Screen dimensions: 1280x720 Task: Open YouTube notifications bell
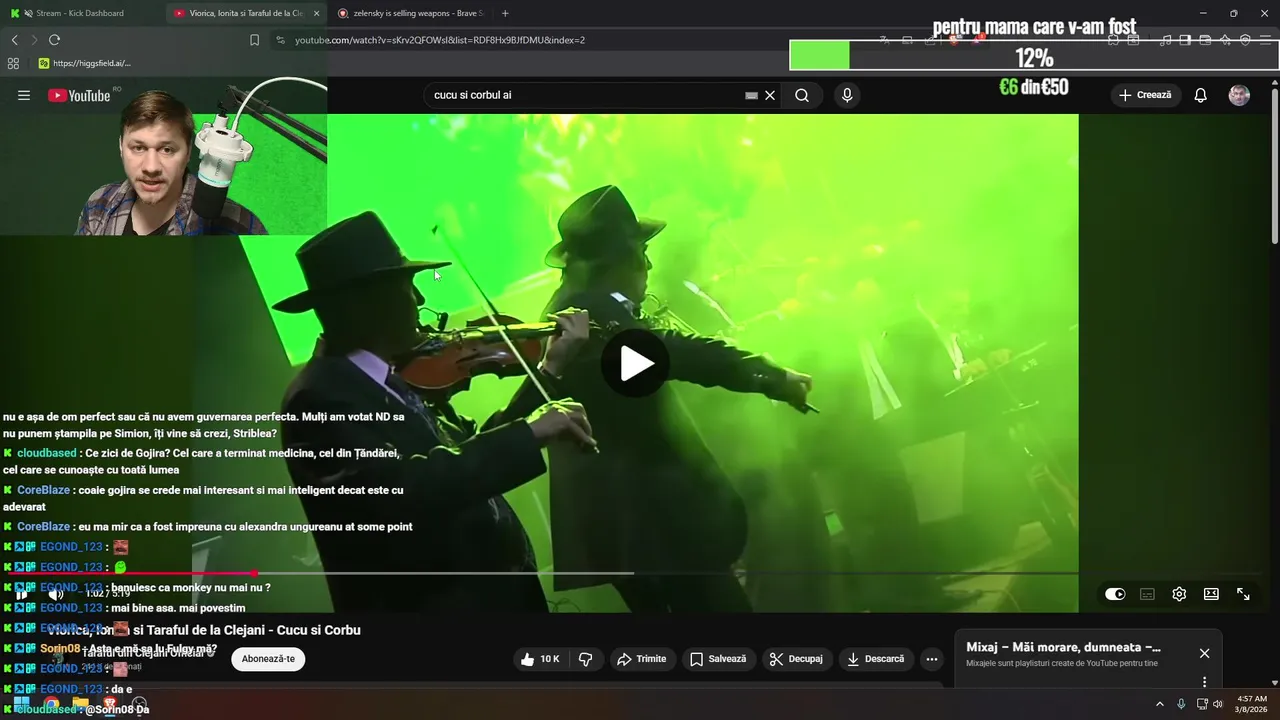click(x=1200, y=95)
